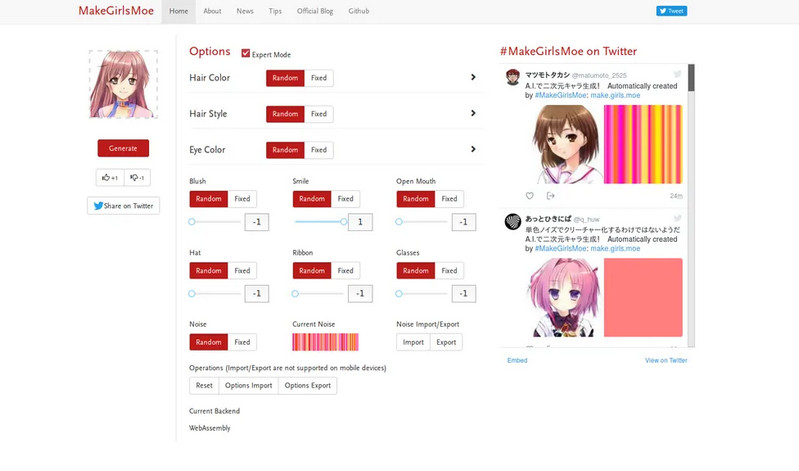Open the Embed link

tap(517, 360)
